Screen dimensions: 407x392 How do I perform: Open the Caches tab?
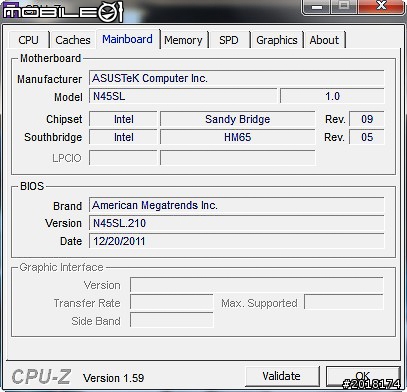tap(73, 40)
